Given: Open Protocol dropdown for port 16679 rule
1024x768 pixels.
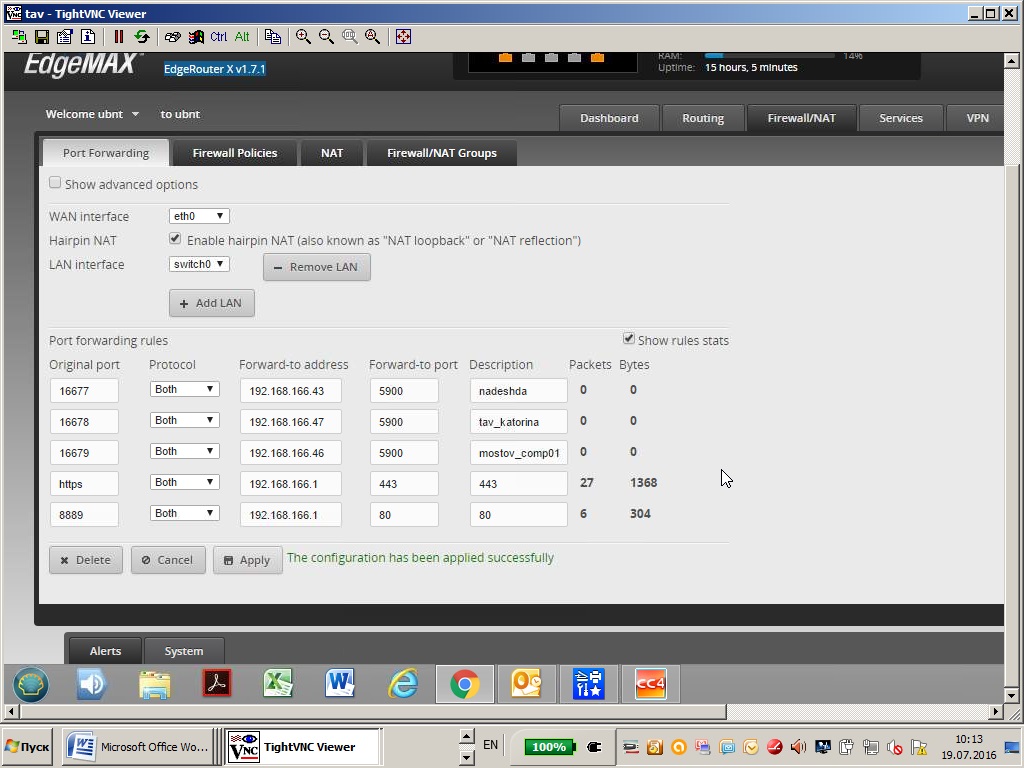Looking at the screenshot, I should coord(184,451).
